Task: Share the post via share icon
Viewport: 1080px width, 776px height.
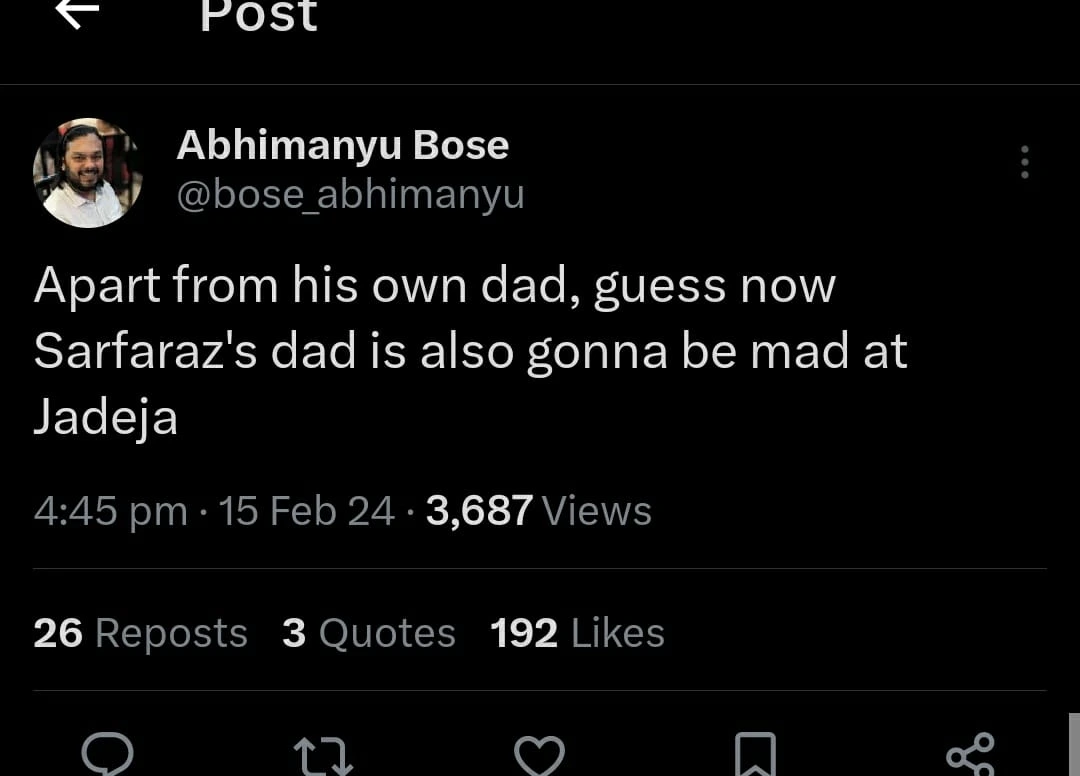Action: pos(970,756)
